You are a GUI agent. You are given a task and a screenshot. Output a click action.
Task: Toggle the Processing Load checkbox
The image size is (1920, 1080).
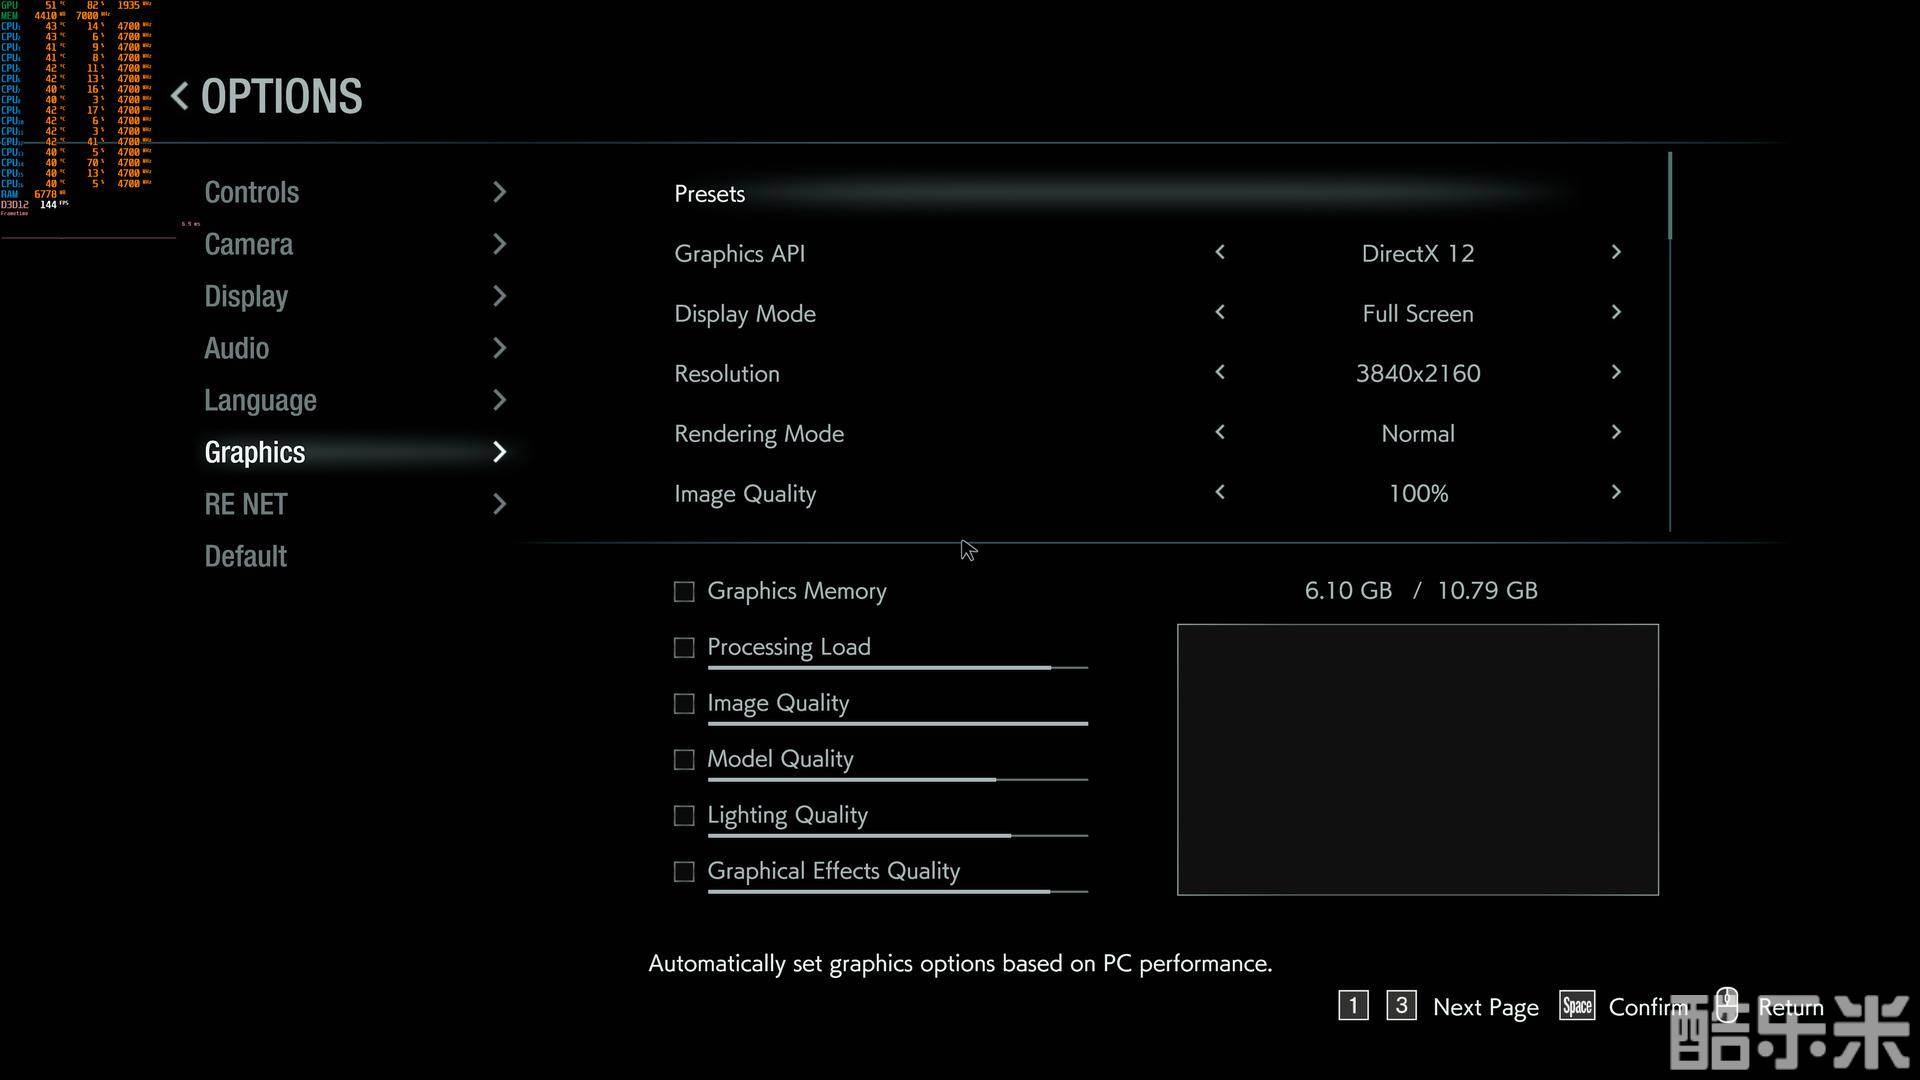coord(684,648)
